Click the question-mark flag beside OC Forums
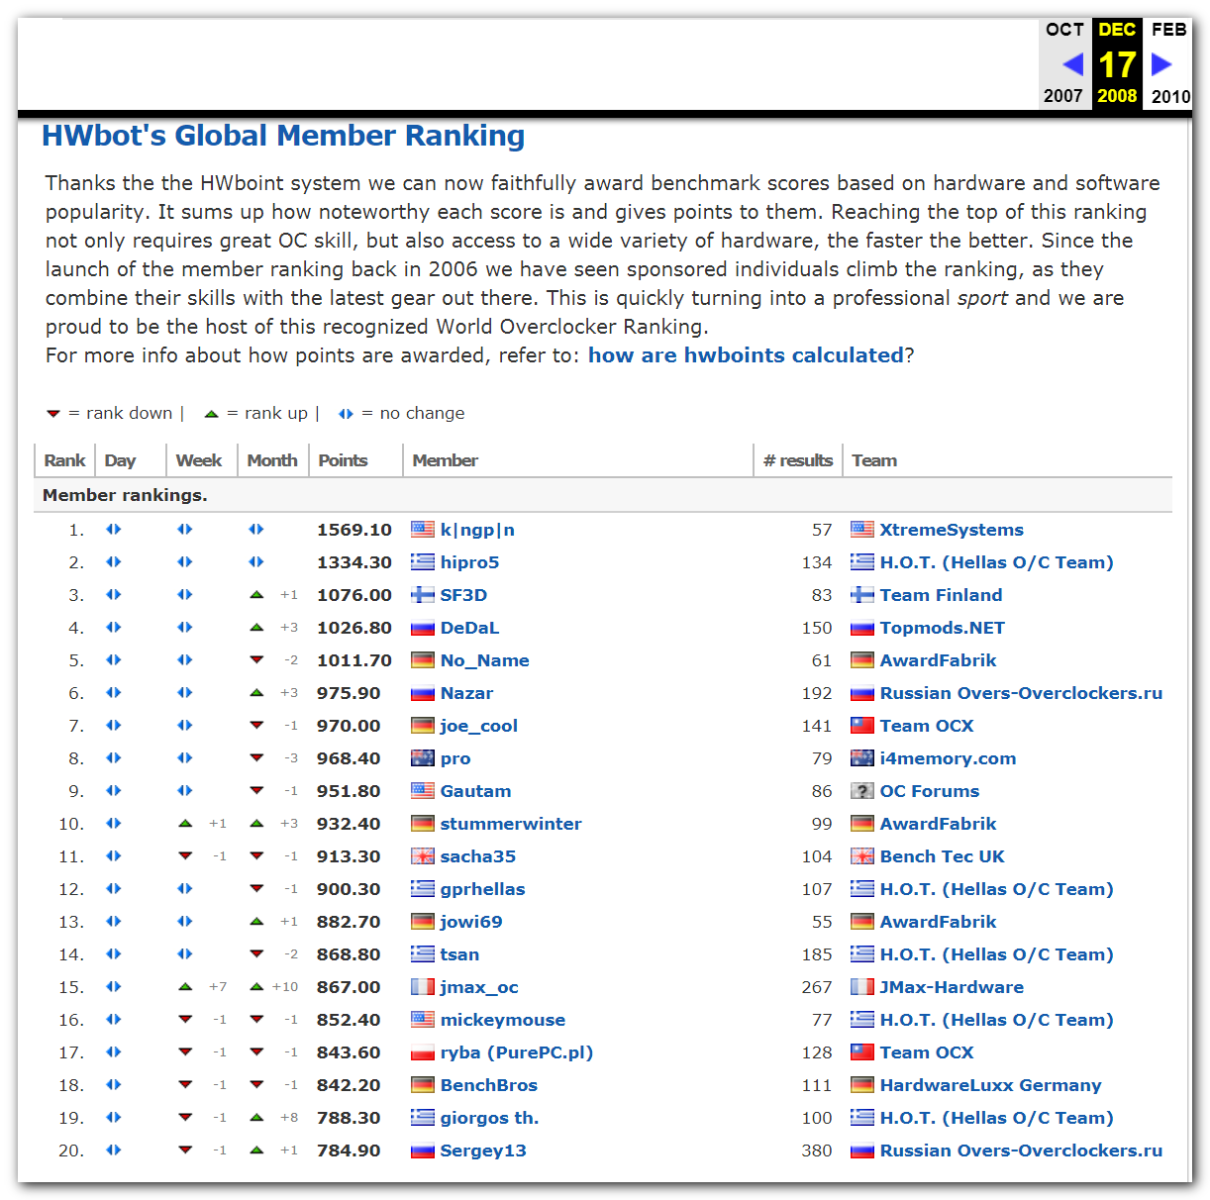Image resolution: width=1210 pixels, height=1200 pixels. [862, 792]
